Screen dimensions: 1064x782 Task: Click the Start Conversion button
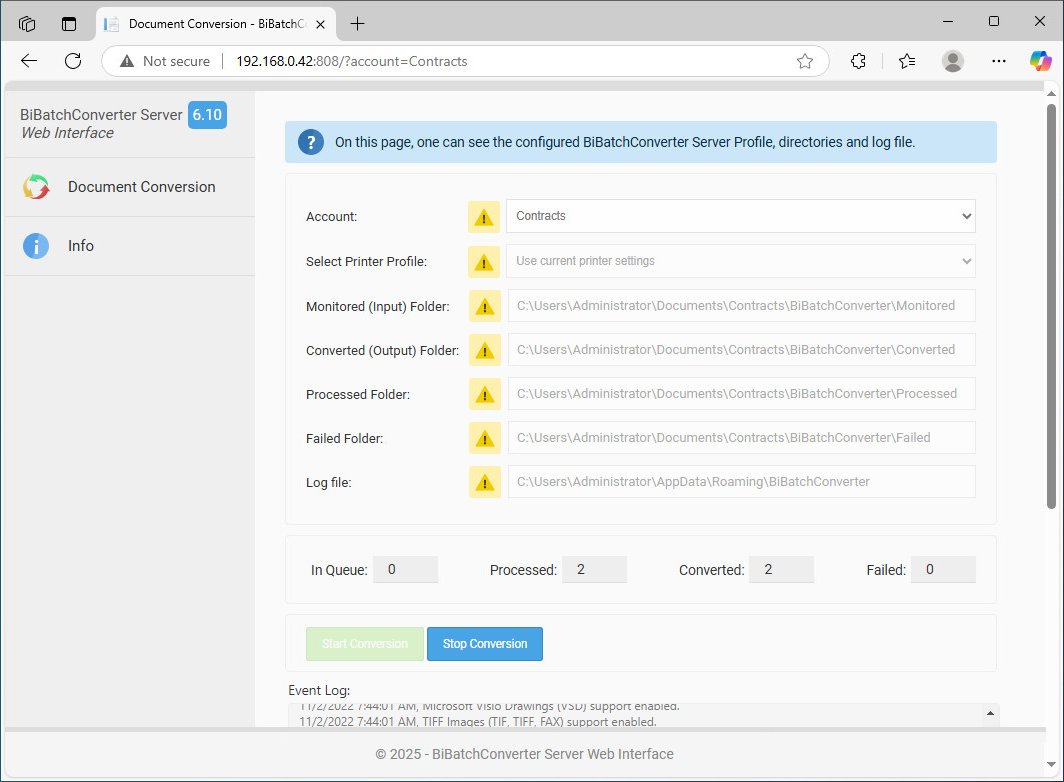[x=365, y=644]
